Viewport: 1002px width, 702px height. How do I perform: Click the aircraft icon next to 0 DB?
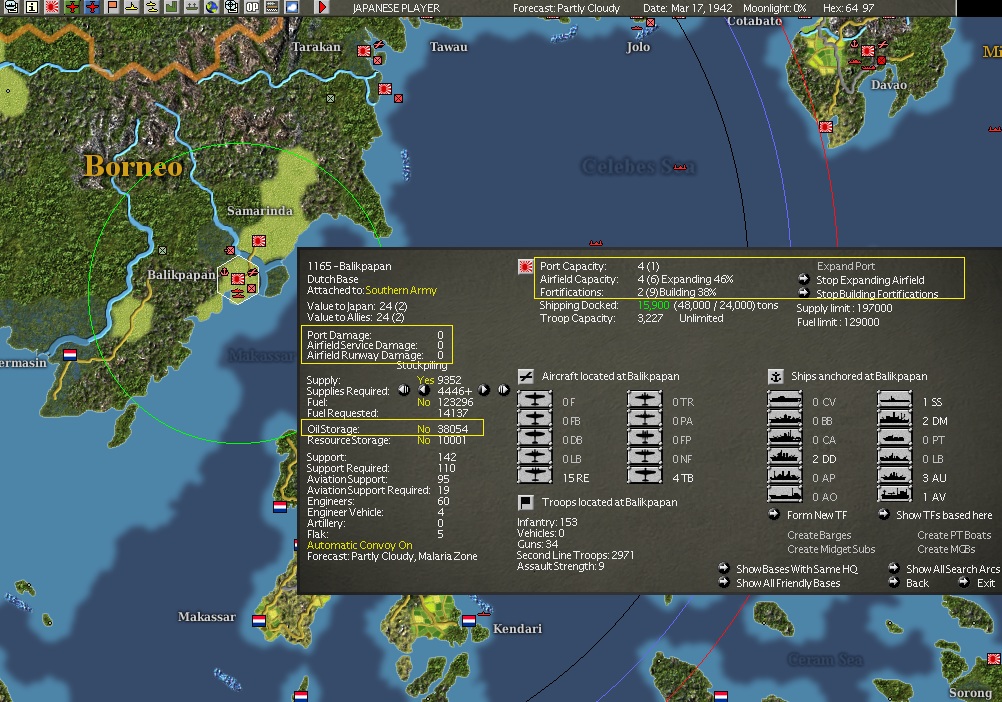point(535,438)
